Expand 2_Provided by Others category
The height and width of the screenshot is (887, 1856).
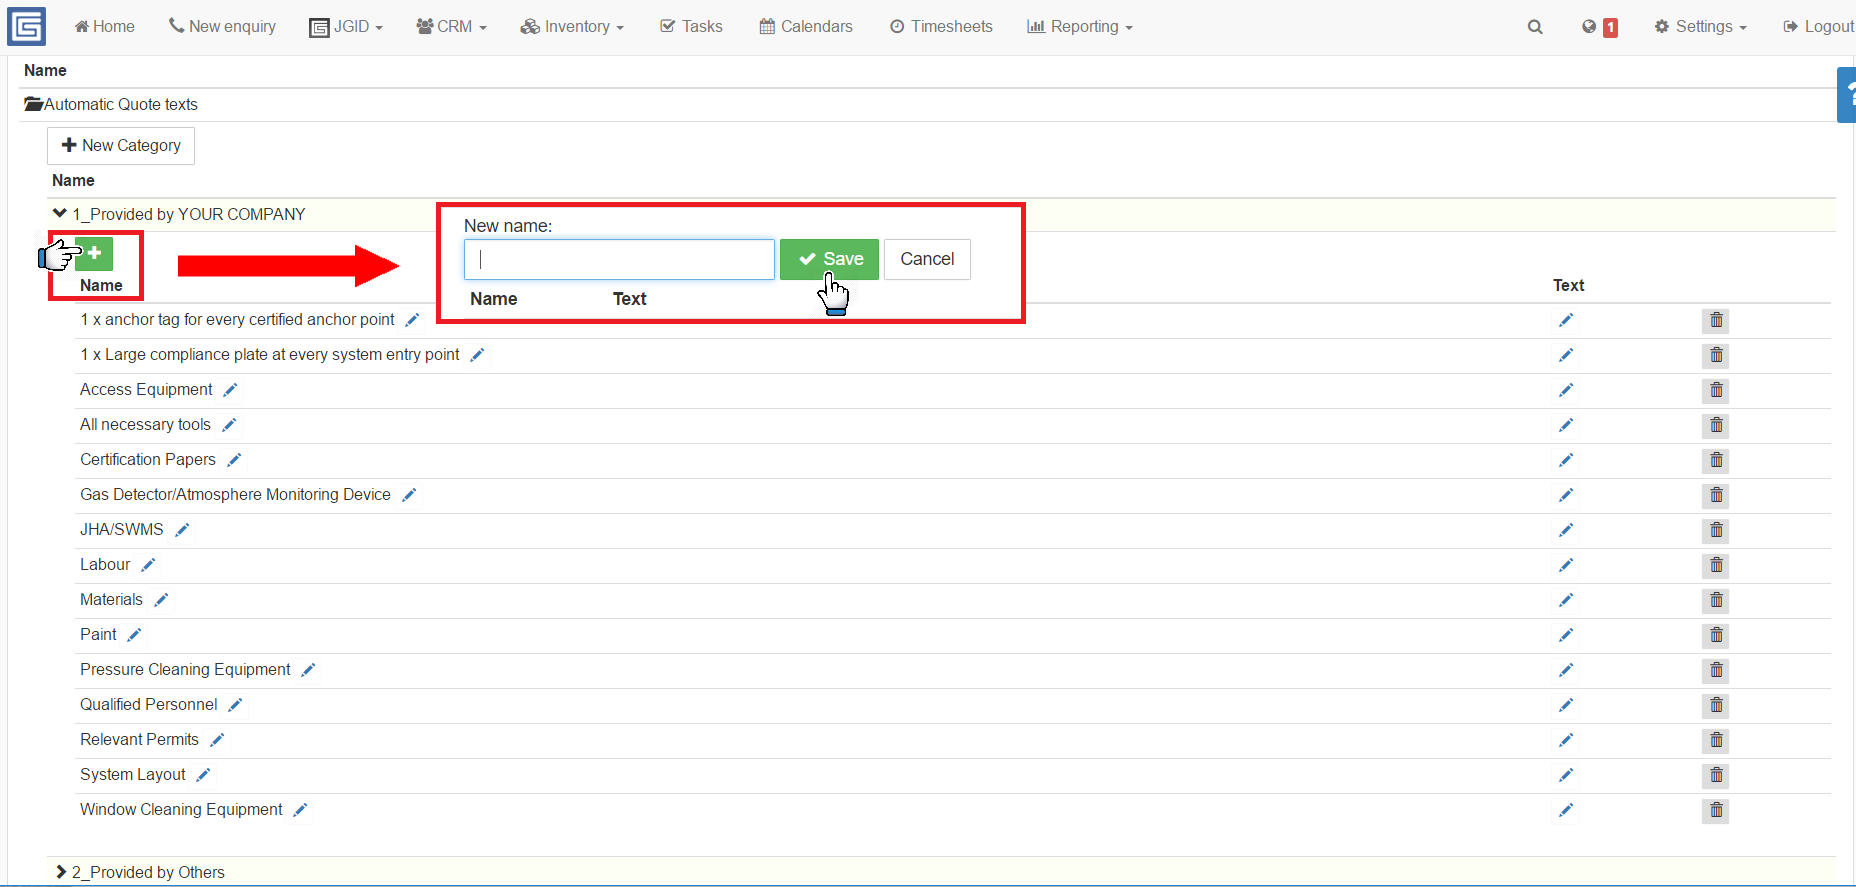[60, 872]
